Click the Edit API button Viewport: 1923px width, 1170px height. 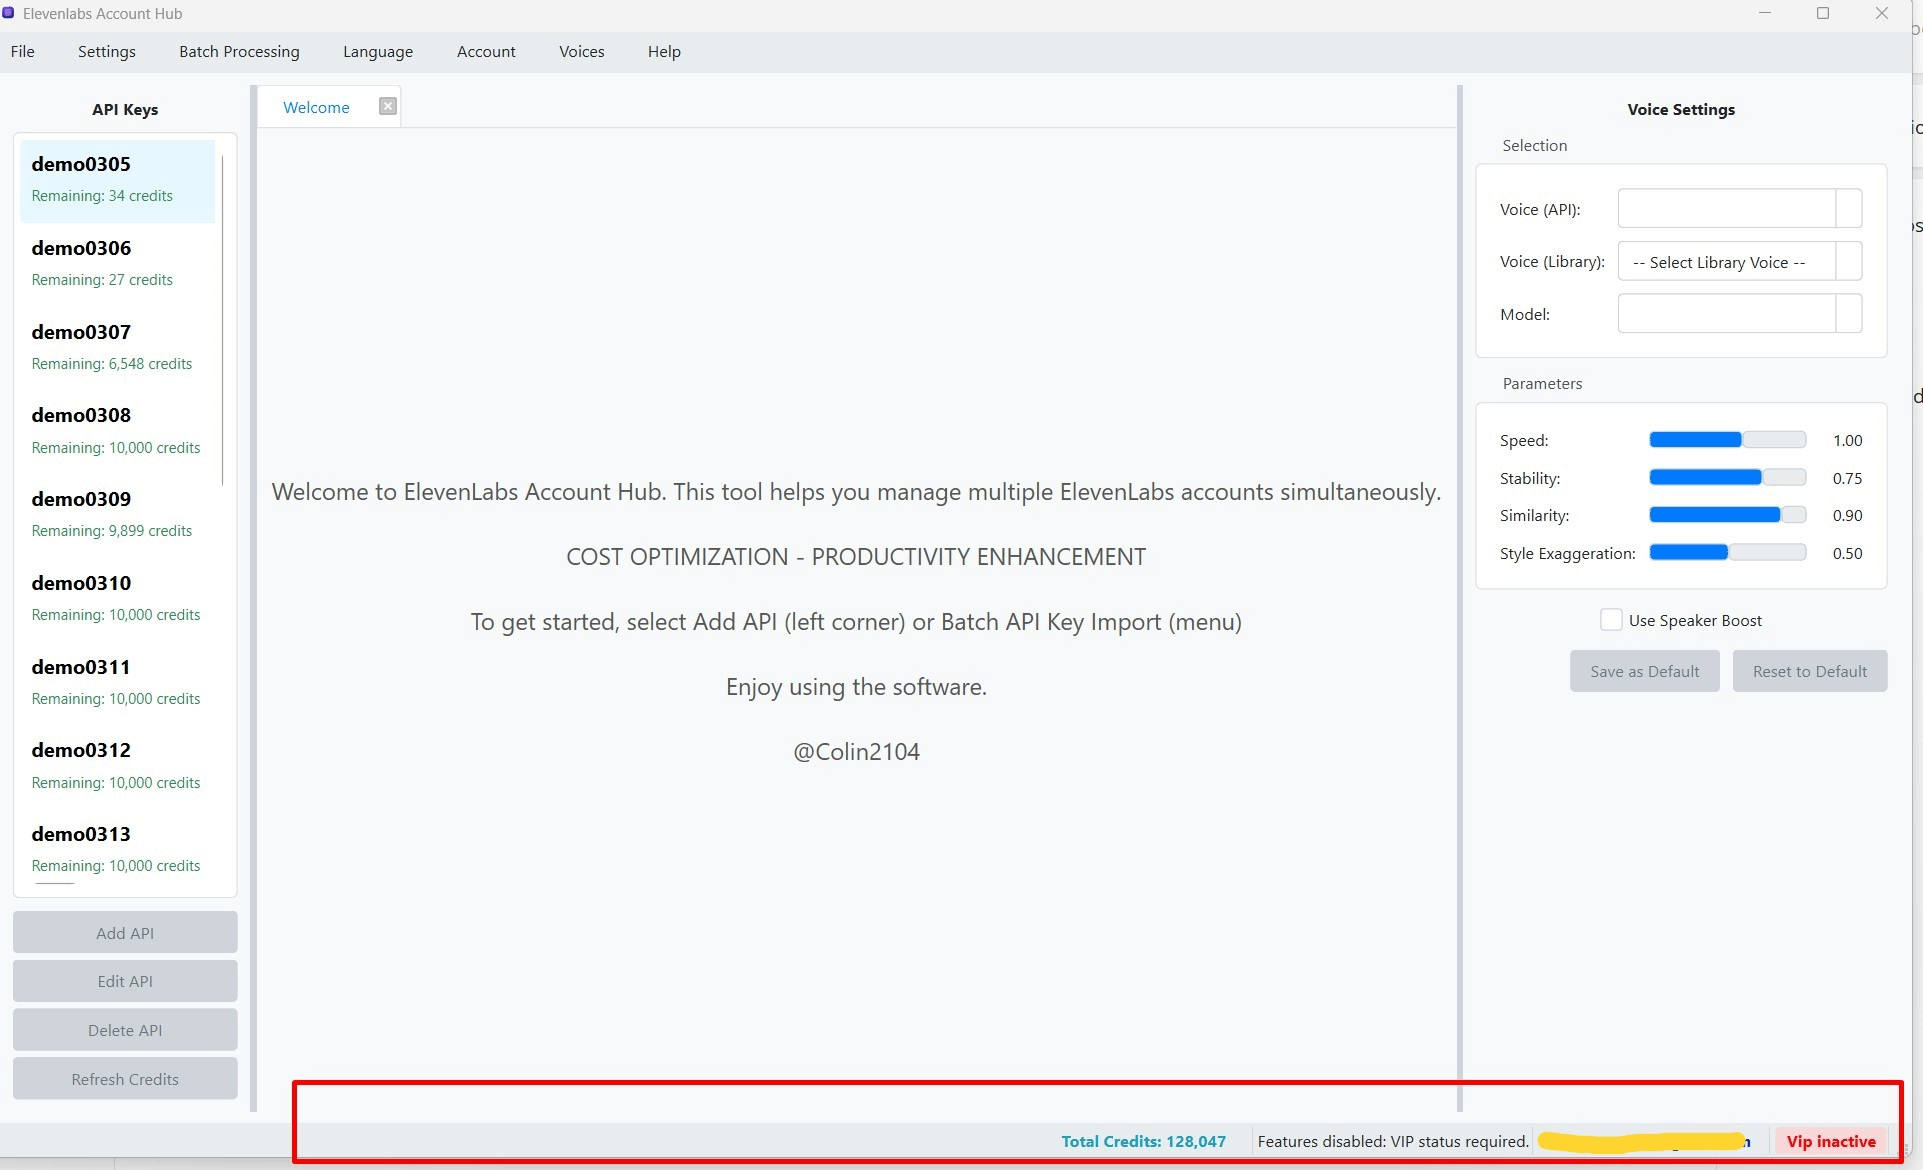coord(125,981)
